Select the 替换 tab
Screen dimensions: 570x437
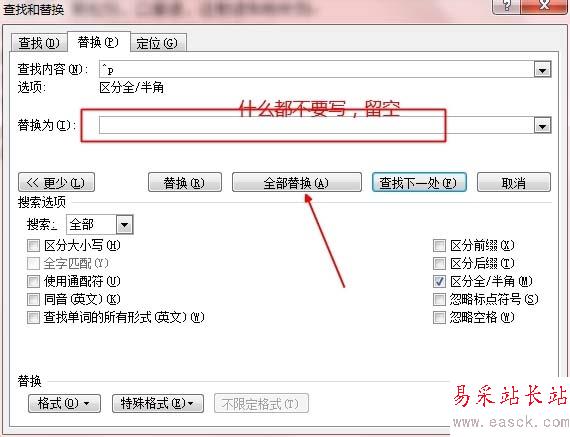click(98, 42)
